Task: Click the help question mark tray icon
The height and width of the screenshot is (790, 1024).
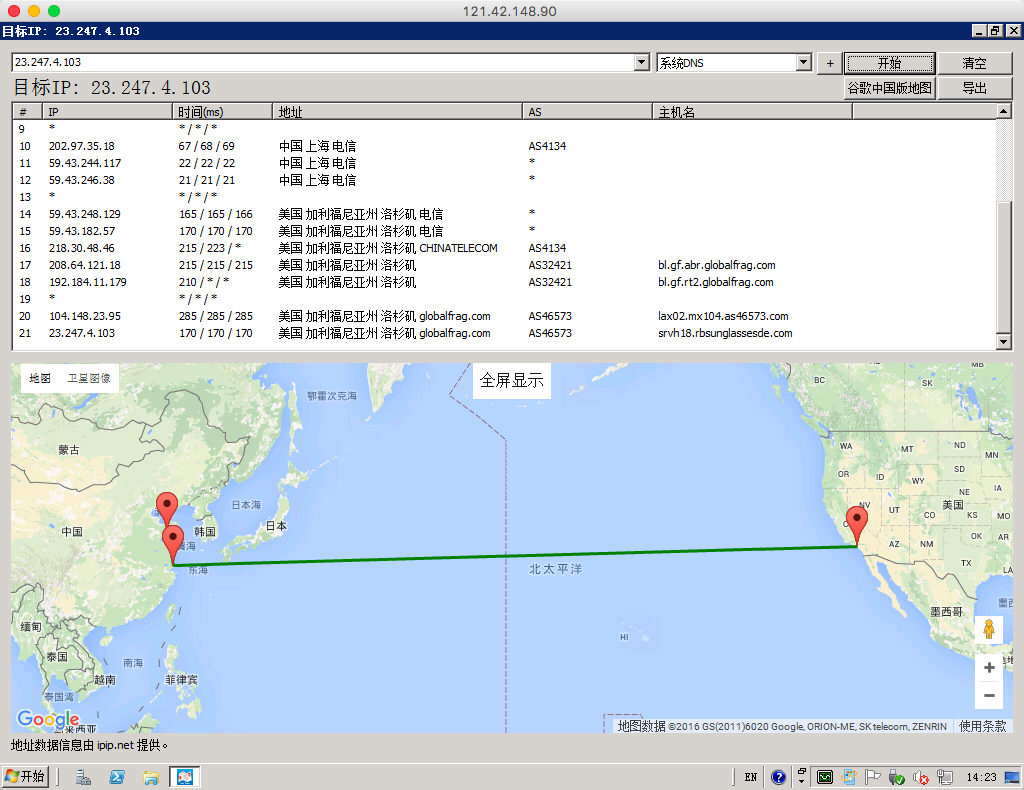Action: (778, 777)
